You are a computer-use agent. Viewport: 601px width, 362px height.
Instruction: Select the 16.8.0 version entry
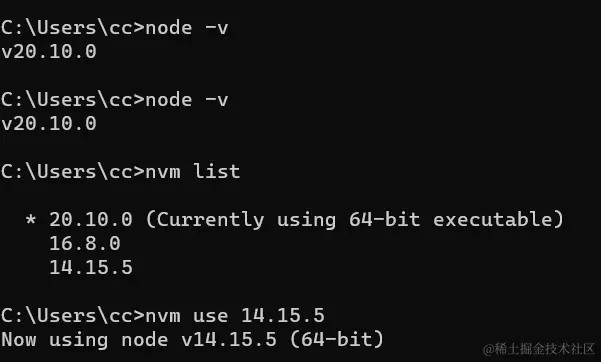pyautogui.click(x=85, y=244)
